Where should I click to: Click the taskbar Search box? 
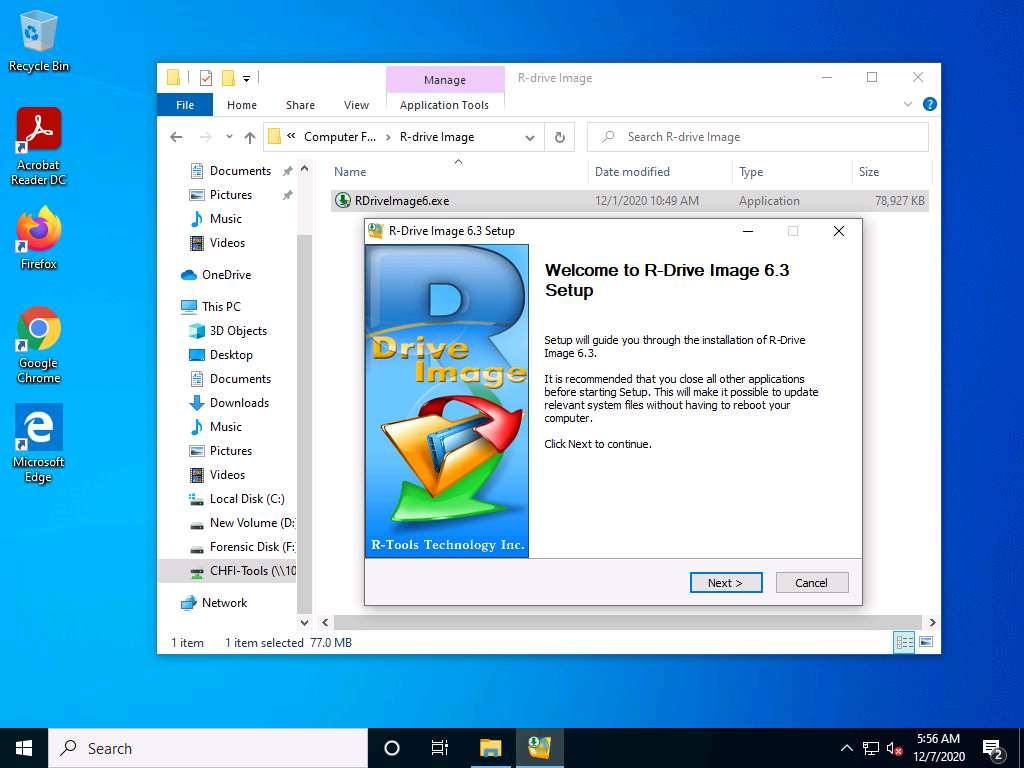pos(208,748)
